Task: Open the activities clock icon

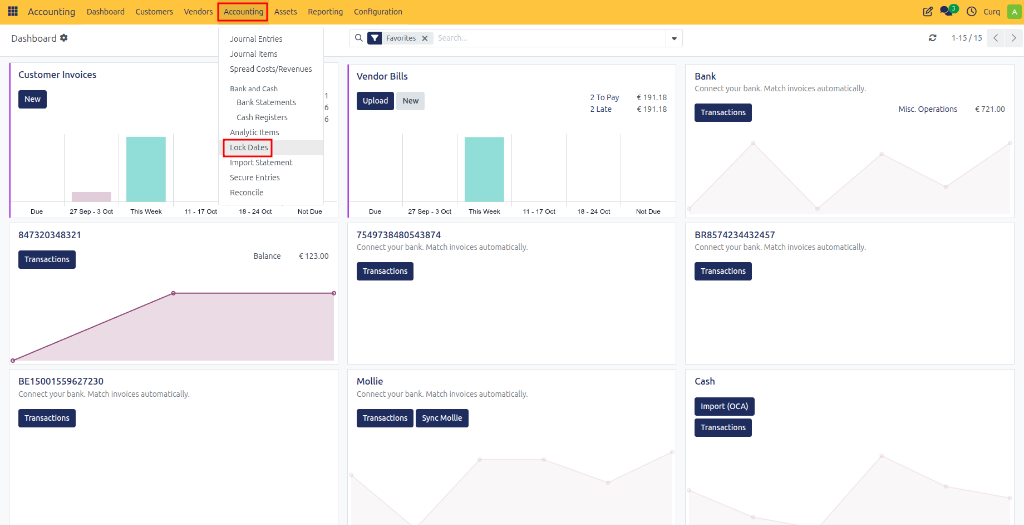Action: (x=971, y=12)
